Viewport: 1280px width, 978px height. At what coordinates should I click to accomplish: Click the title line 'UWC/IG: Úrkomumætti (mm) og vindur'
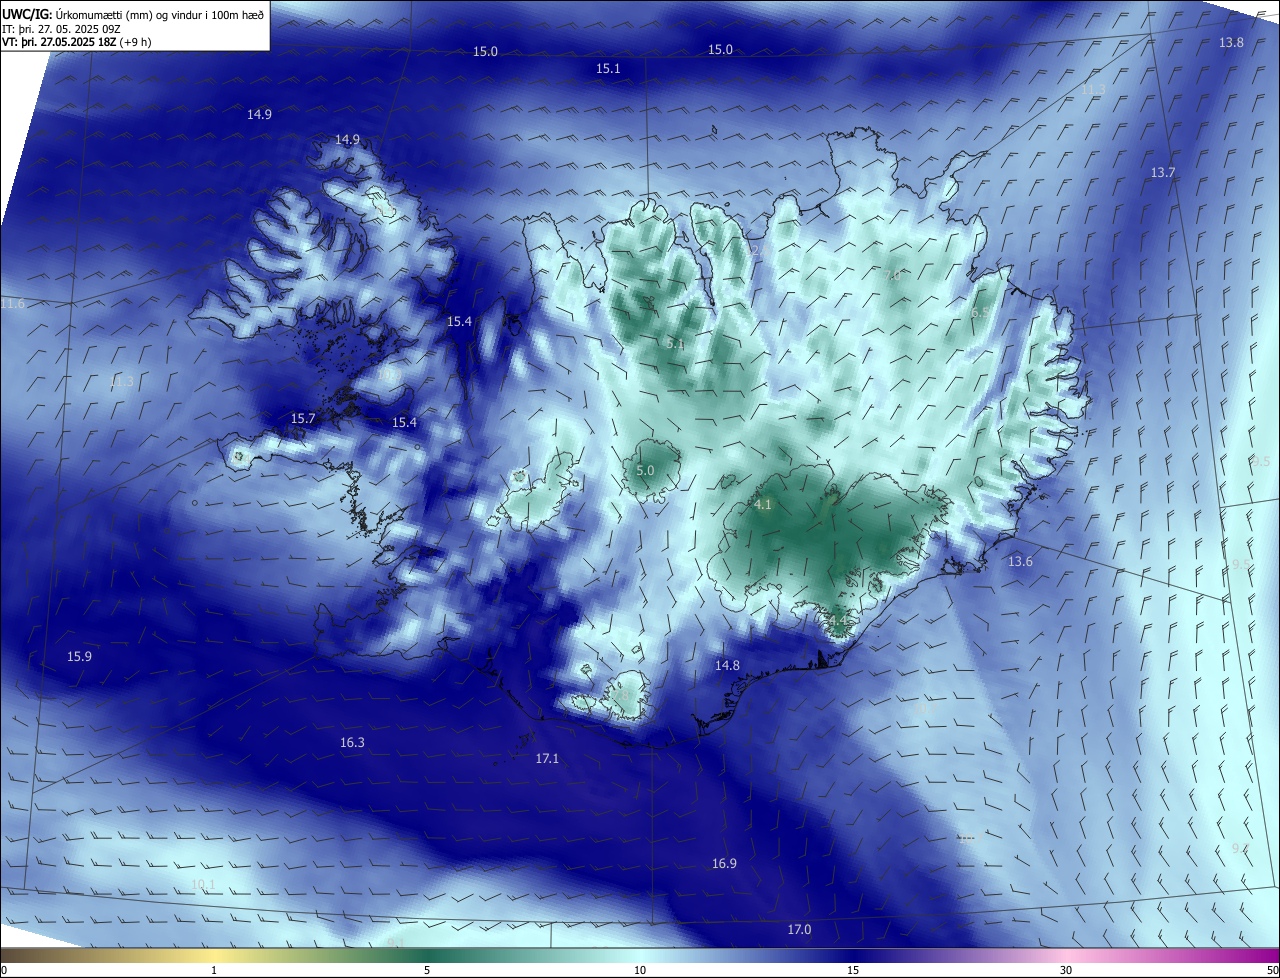click(133, 13)
